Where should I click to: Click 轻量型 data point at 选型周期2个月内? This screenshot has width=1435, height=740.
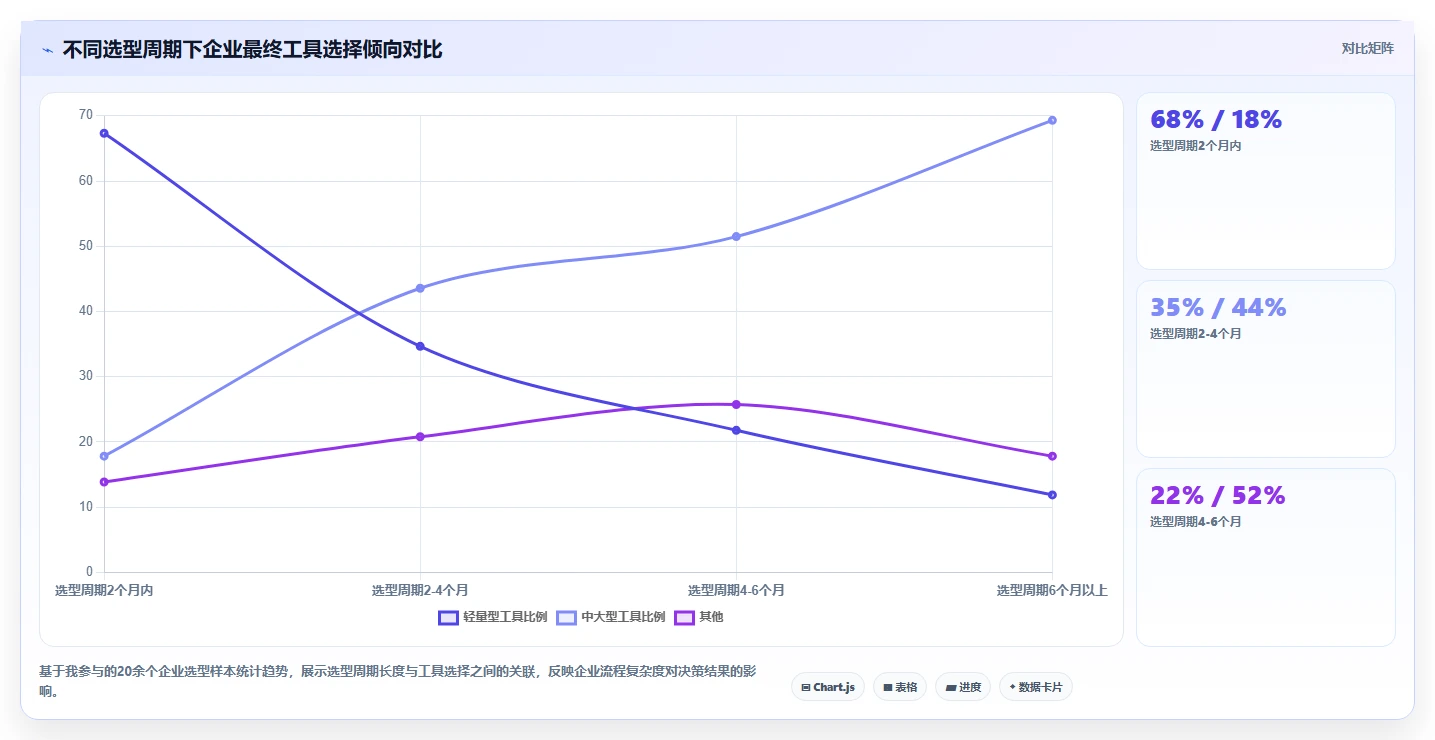104,133
